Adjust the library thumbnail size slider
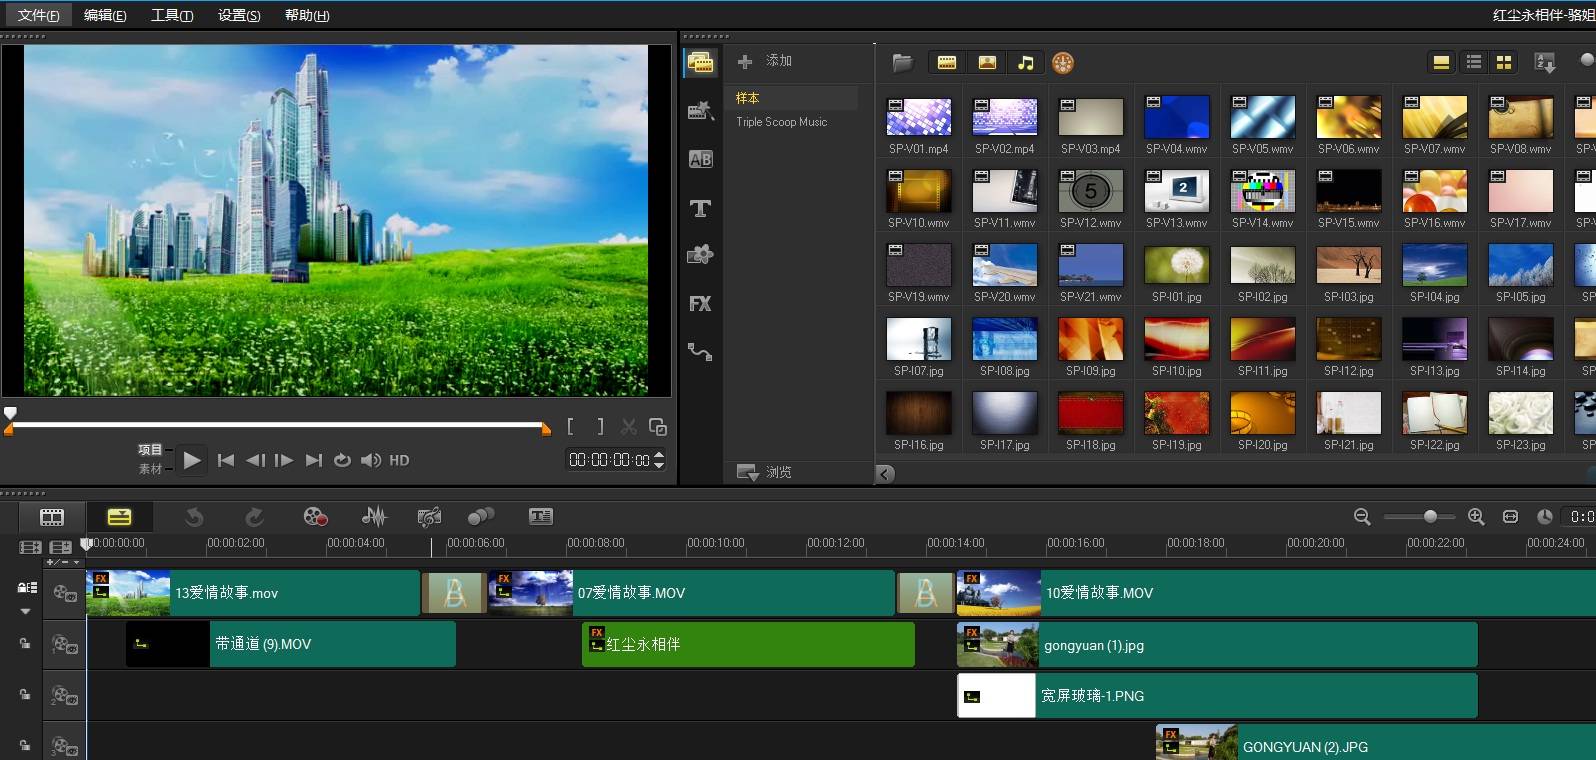This screenshot has width=1596, height=760. tap(1588, 61)
